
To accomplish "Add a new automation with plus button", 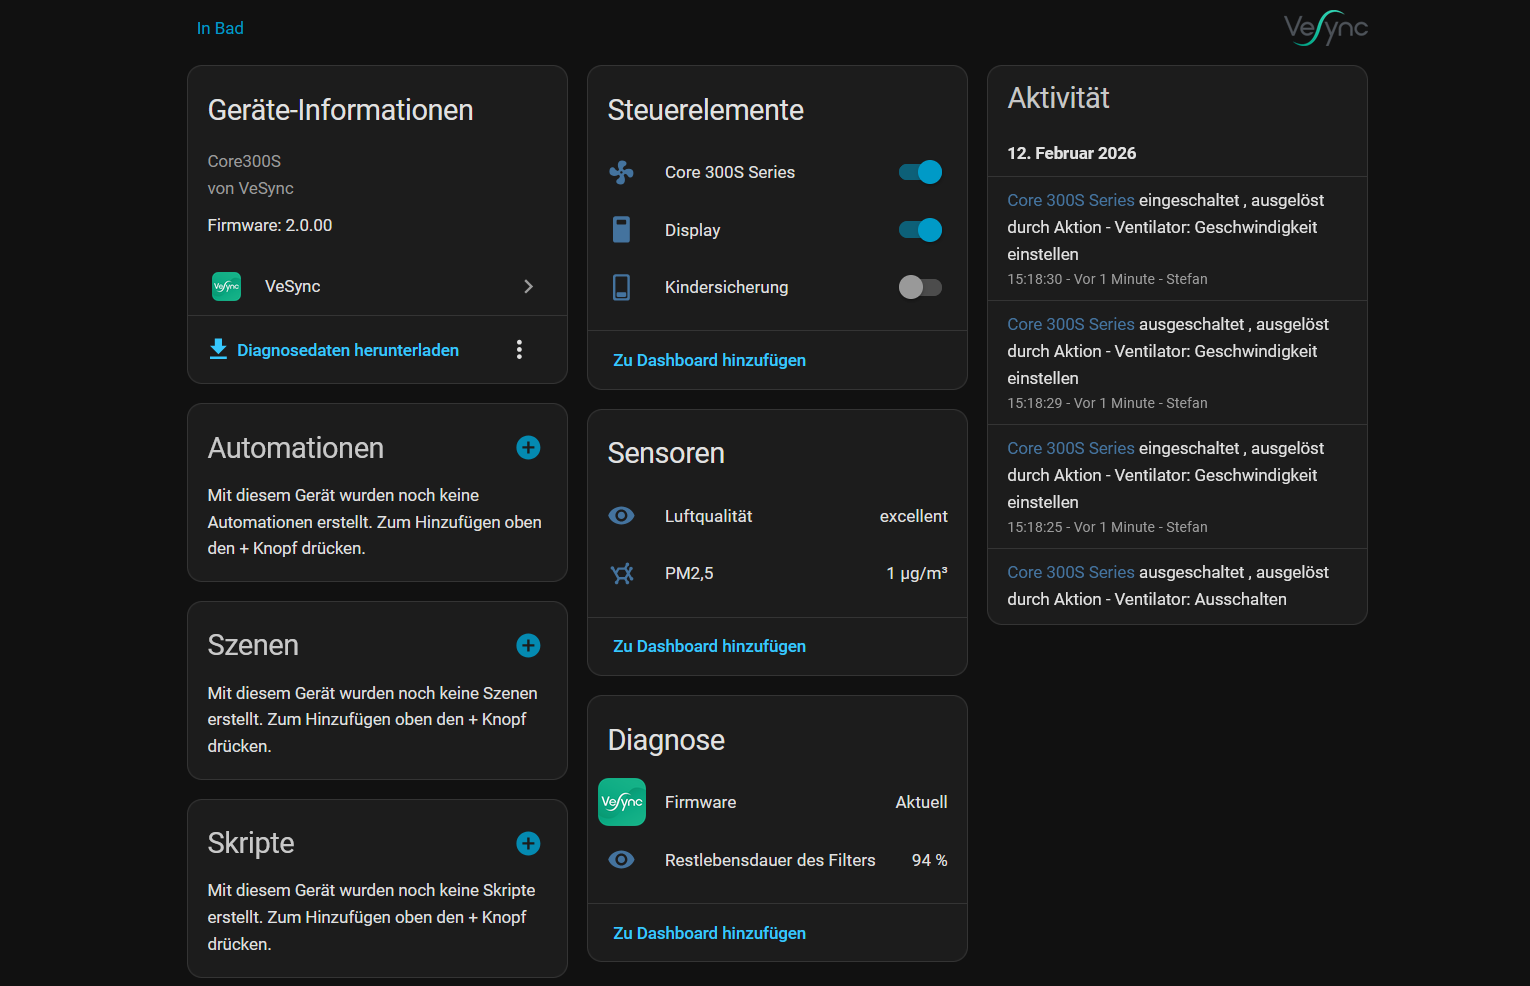I will pyautogui.click(x=528, y=448).
